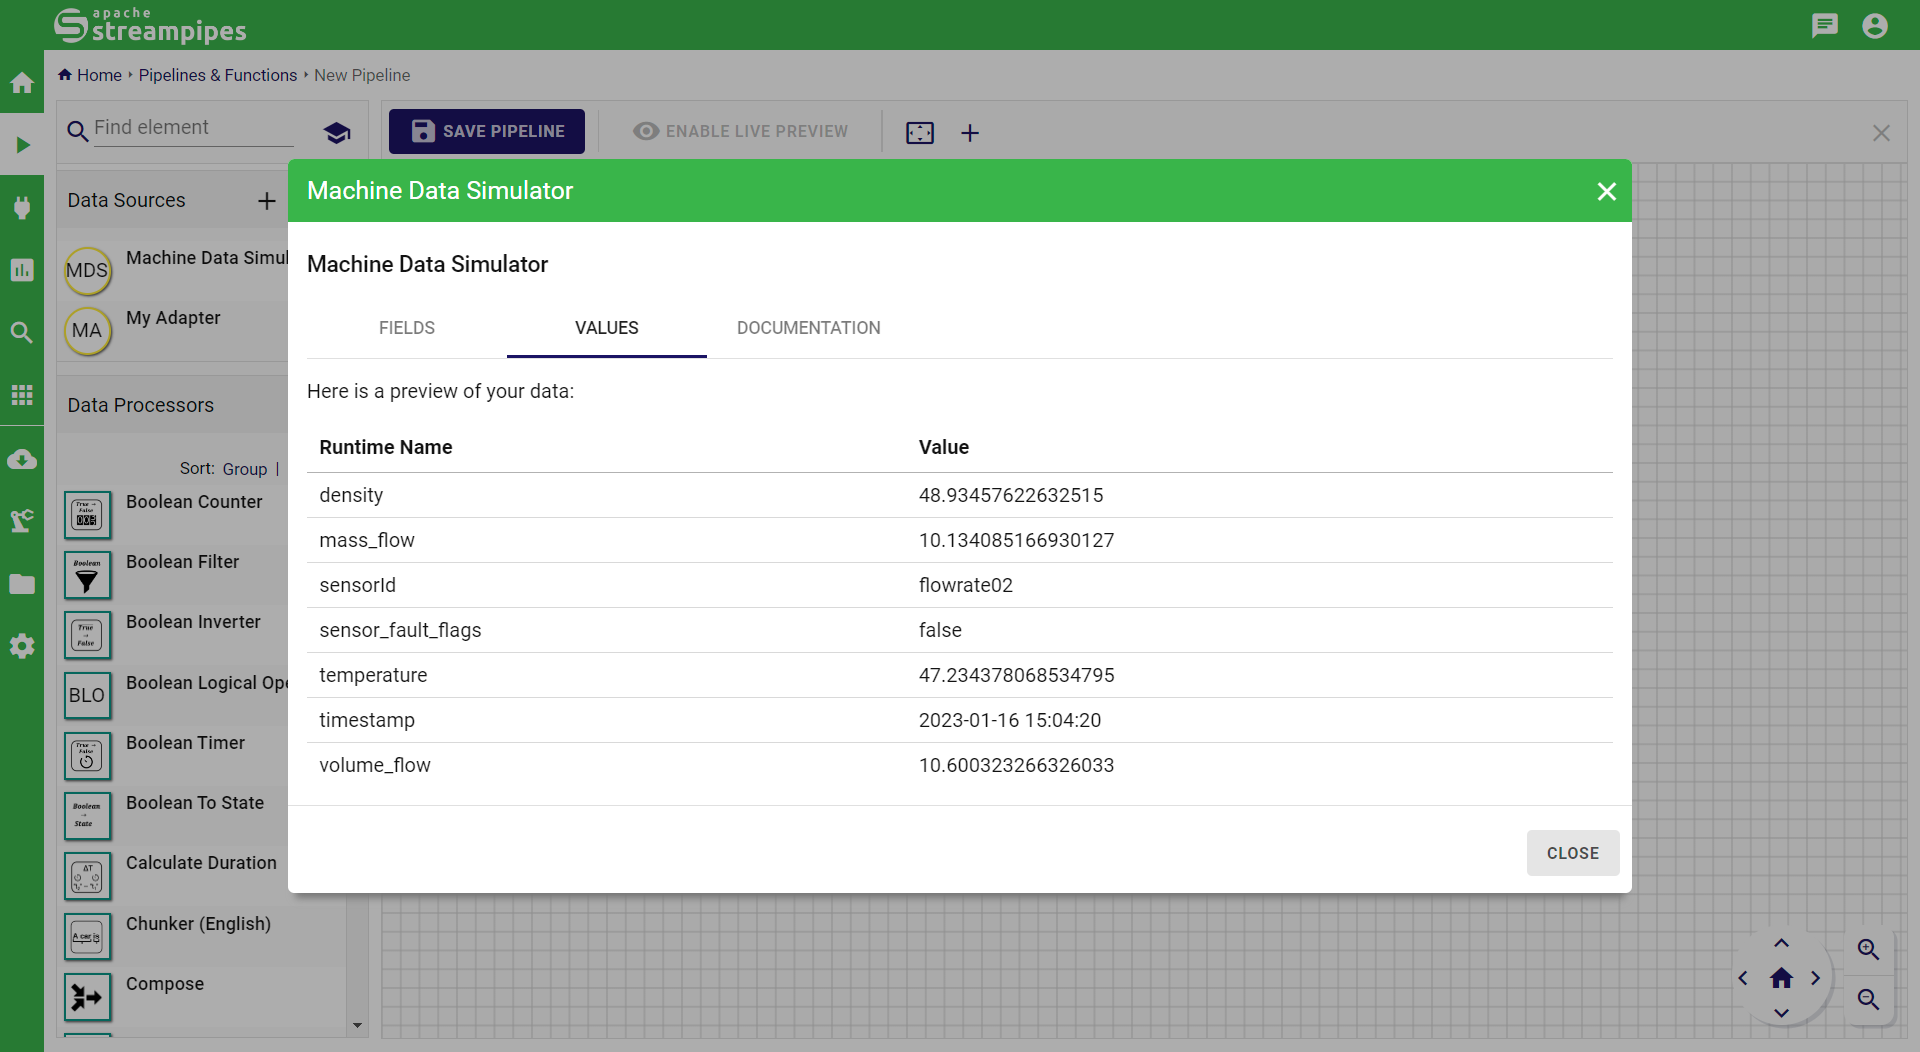Click the Group sort link
Screen dimensions: 1920x1052
pyautogui.click(x=244, y=469)
